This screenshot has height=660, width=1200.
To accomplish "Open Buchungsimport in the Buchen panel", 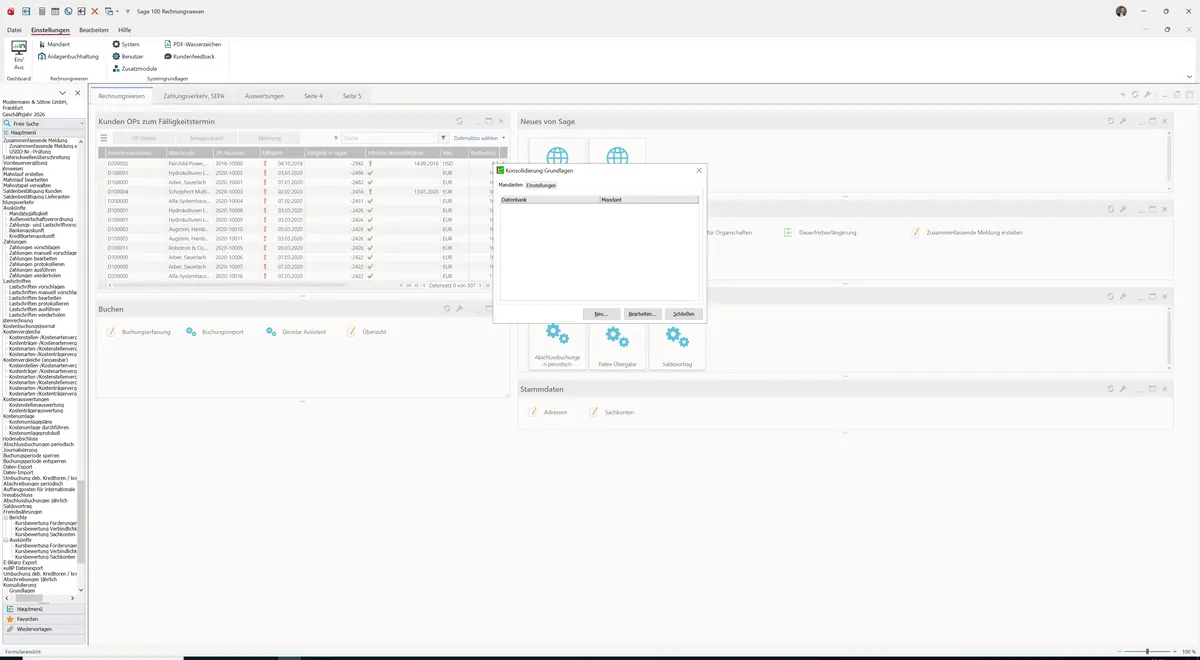I will pyautogui.click(x=215, y=331).
